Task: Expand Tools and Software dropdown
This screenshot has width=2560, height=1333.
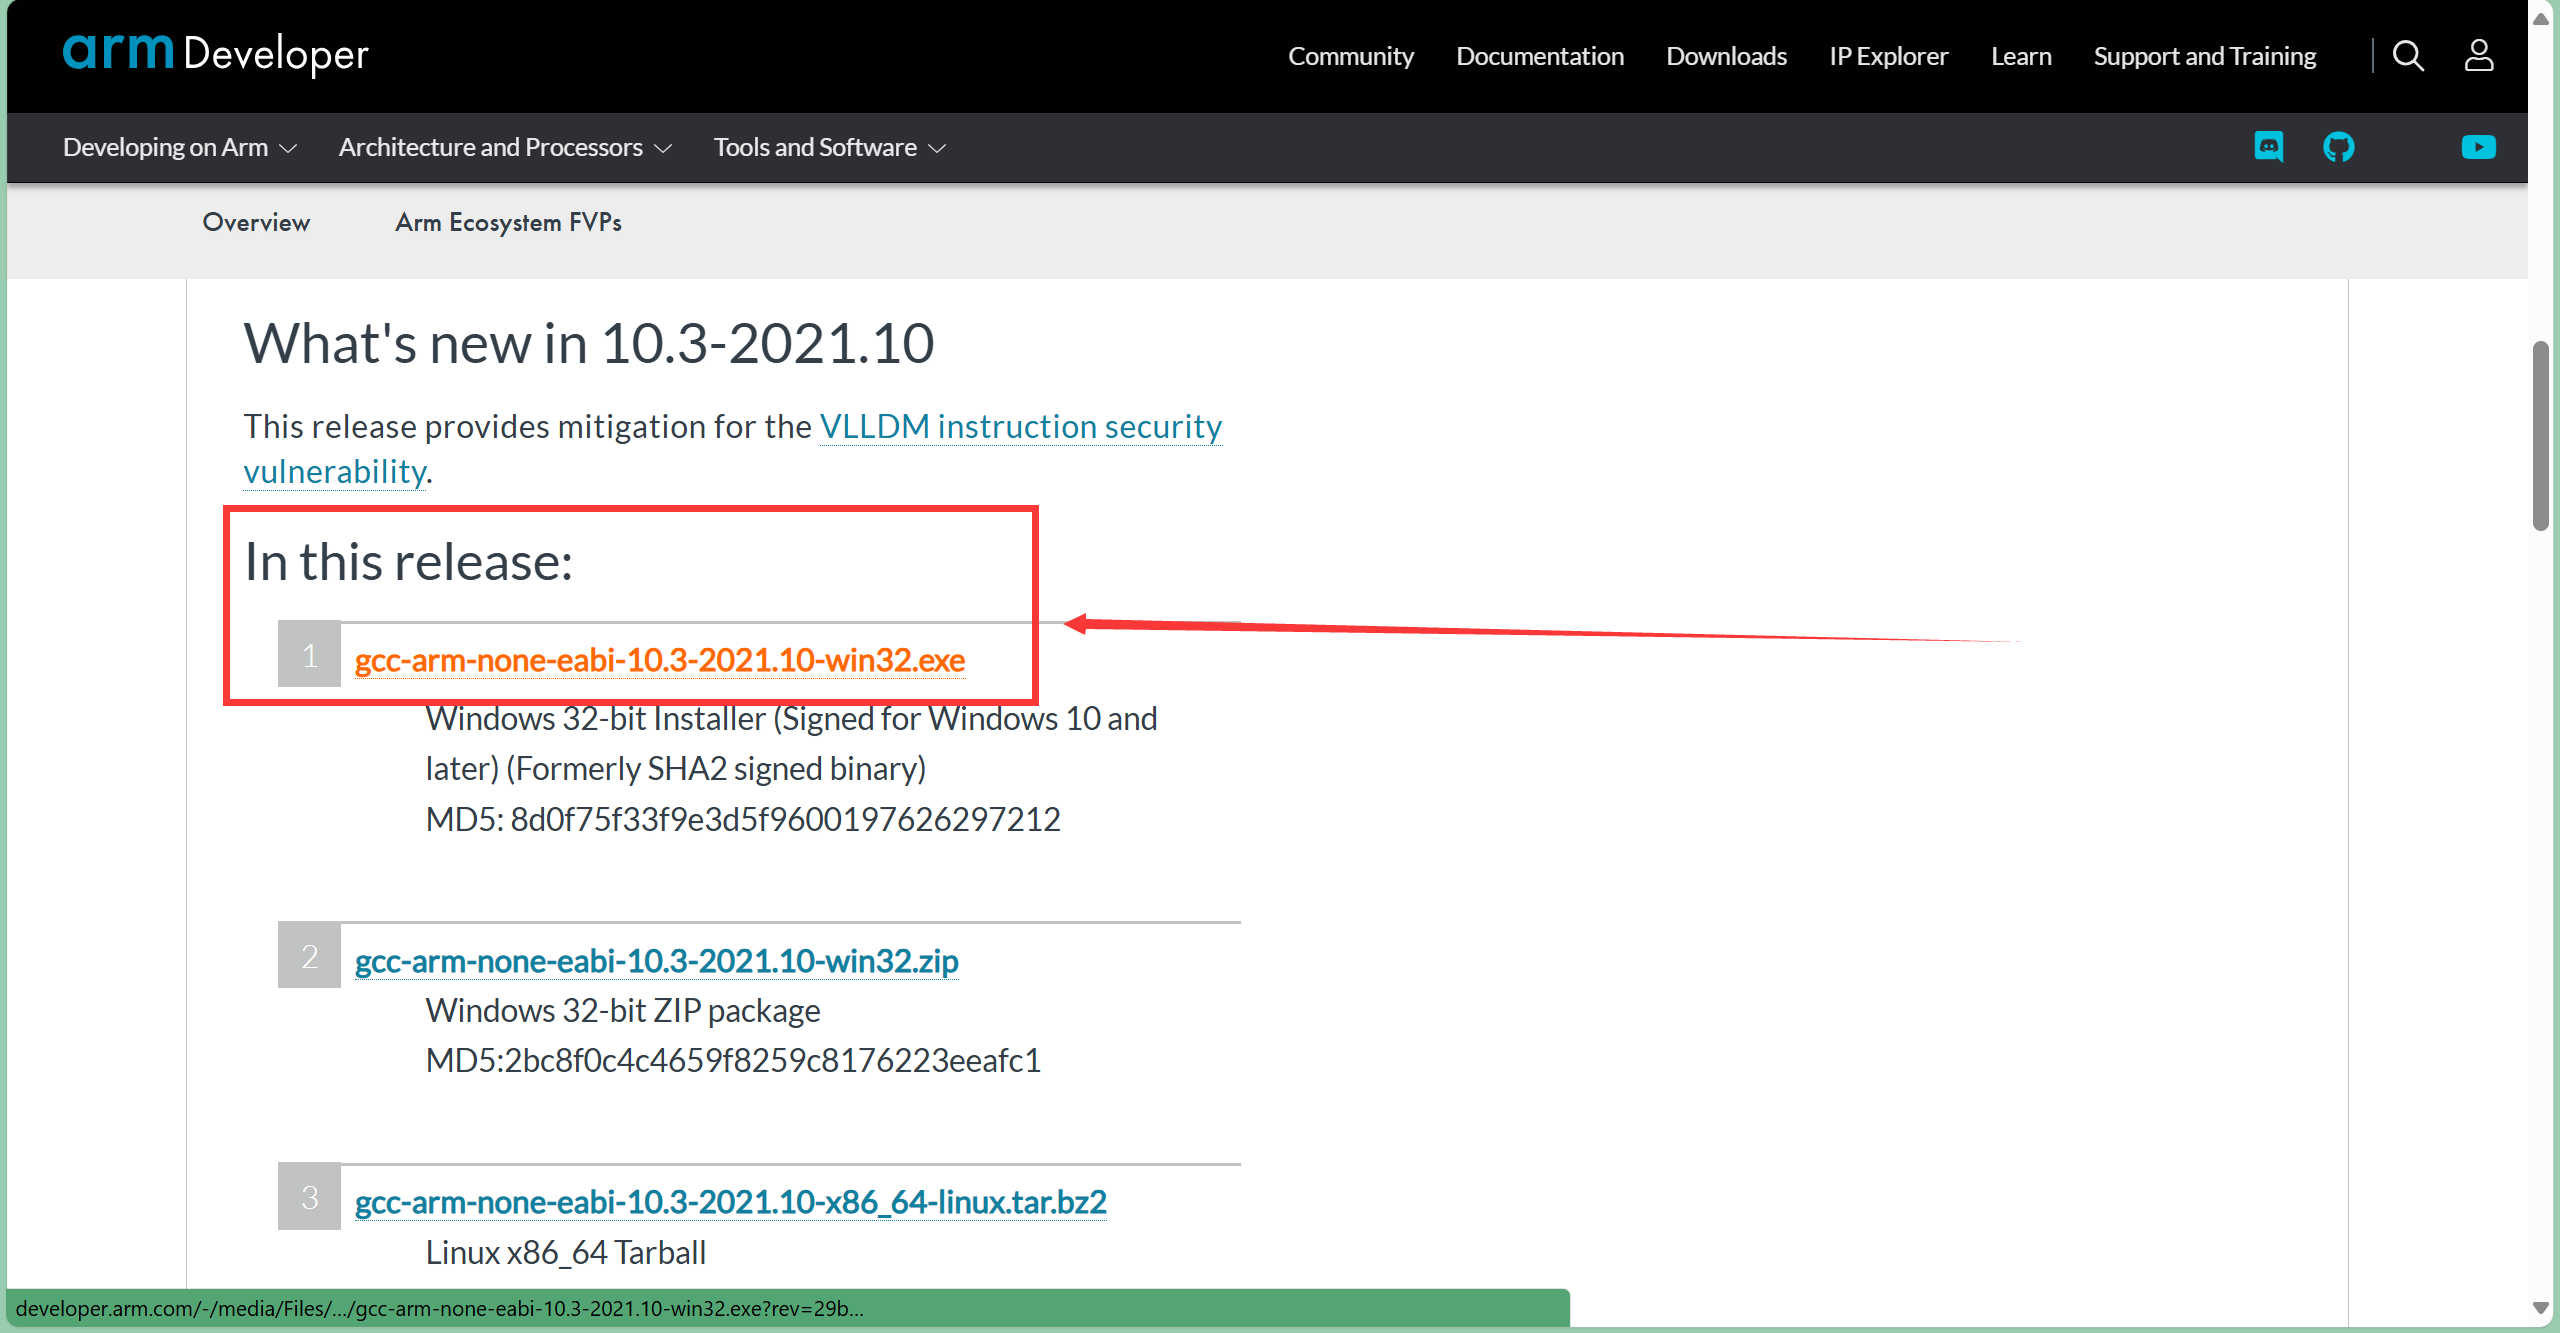Action: tap(829, 148)
